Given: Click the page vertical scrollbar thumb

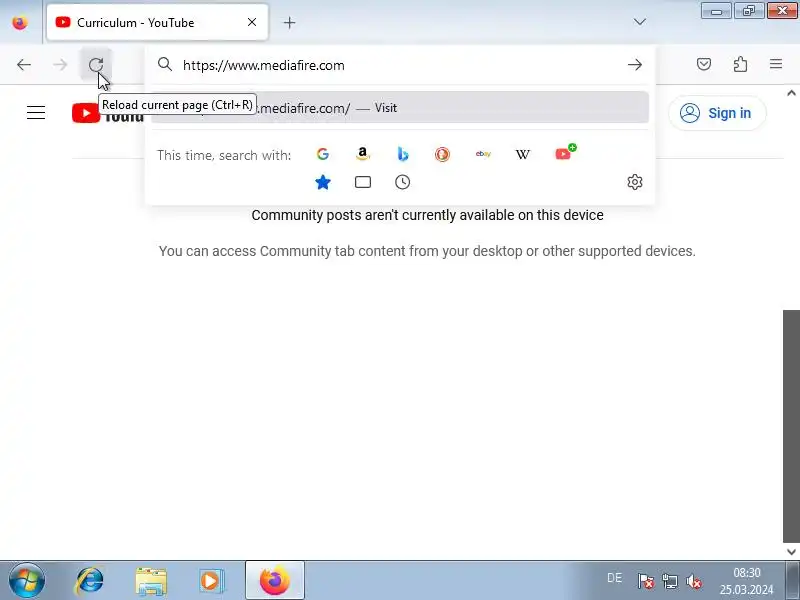Looking at the screenshot, I should point(791,426).
